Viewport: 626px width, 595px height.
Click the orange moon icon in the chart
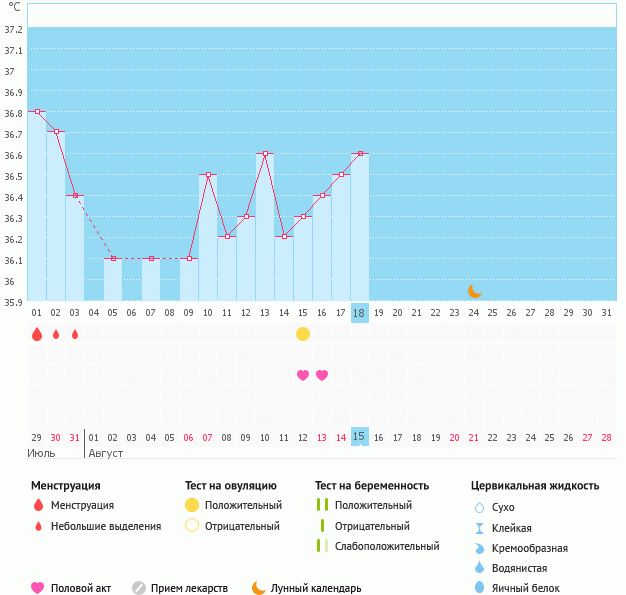tap(474, 291)
